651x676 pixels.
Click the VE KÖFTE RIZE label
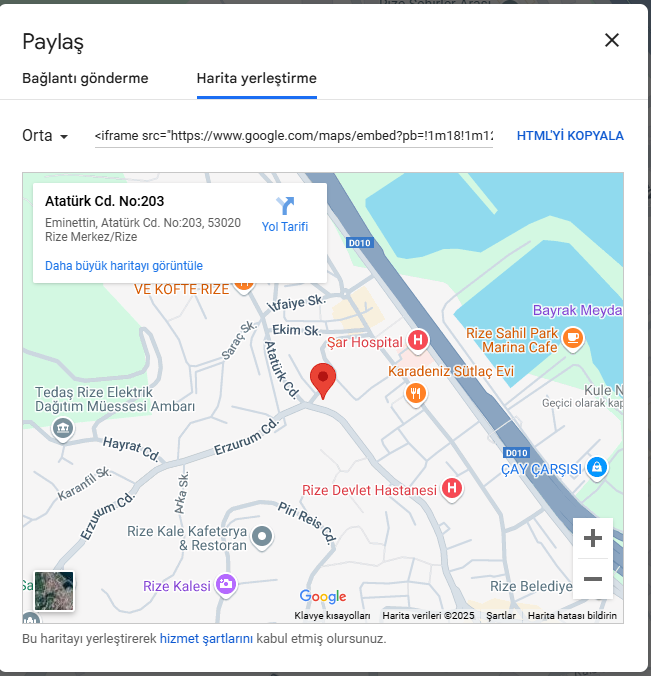click(x=181, y=289)
